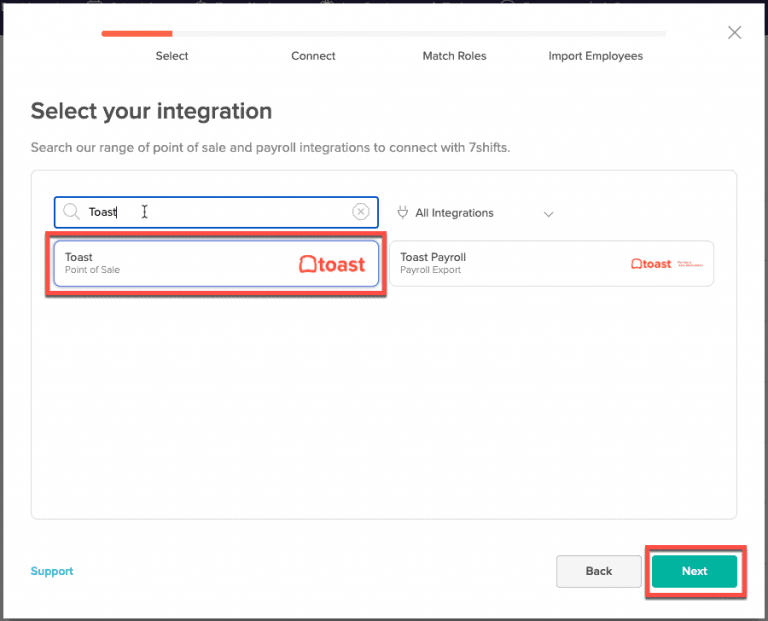The image size is (768, 621).
Task: Click the orange wizard progress bar segment
Action: pyautogui.click(x=136, y=34)
